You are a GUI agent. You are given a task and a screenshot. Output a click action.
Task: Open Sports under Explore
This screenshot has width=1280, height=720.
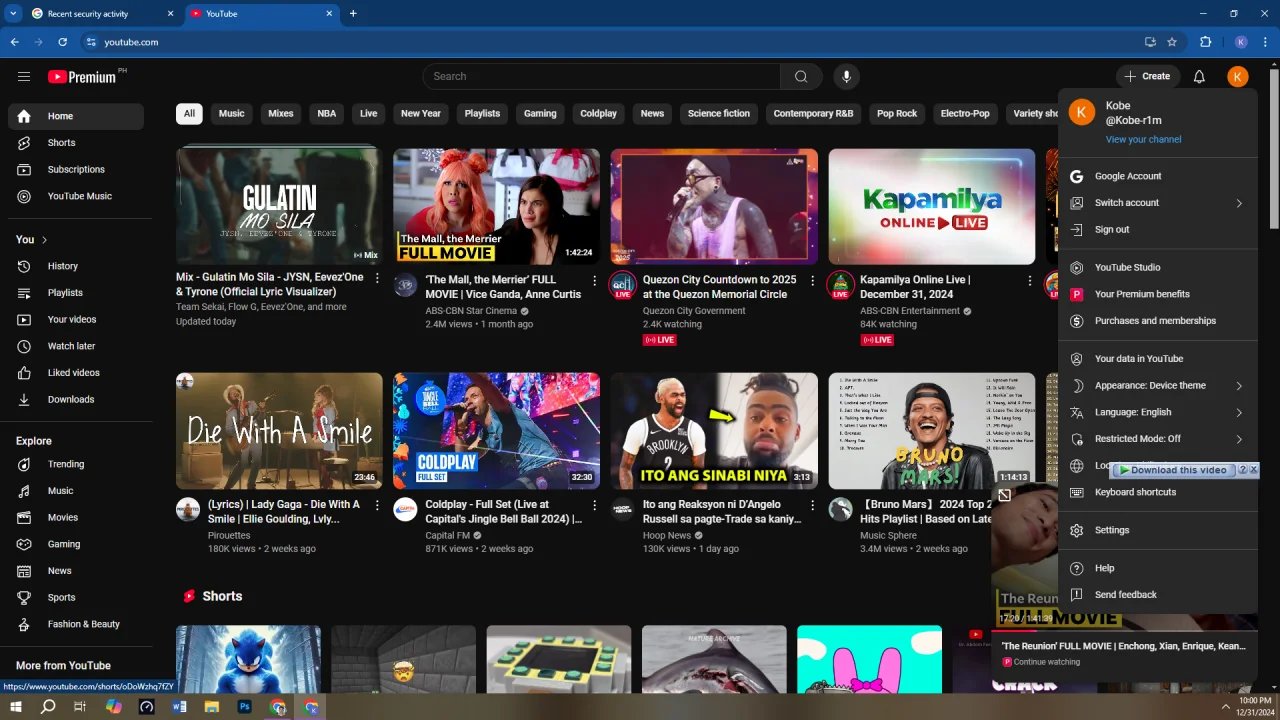point(76,597)
